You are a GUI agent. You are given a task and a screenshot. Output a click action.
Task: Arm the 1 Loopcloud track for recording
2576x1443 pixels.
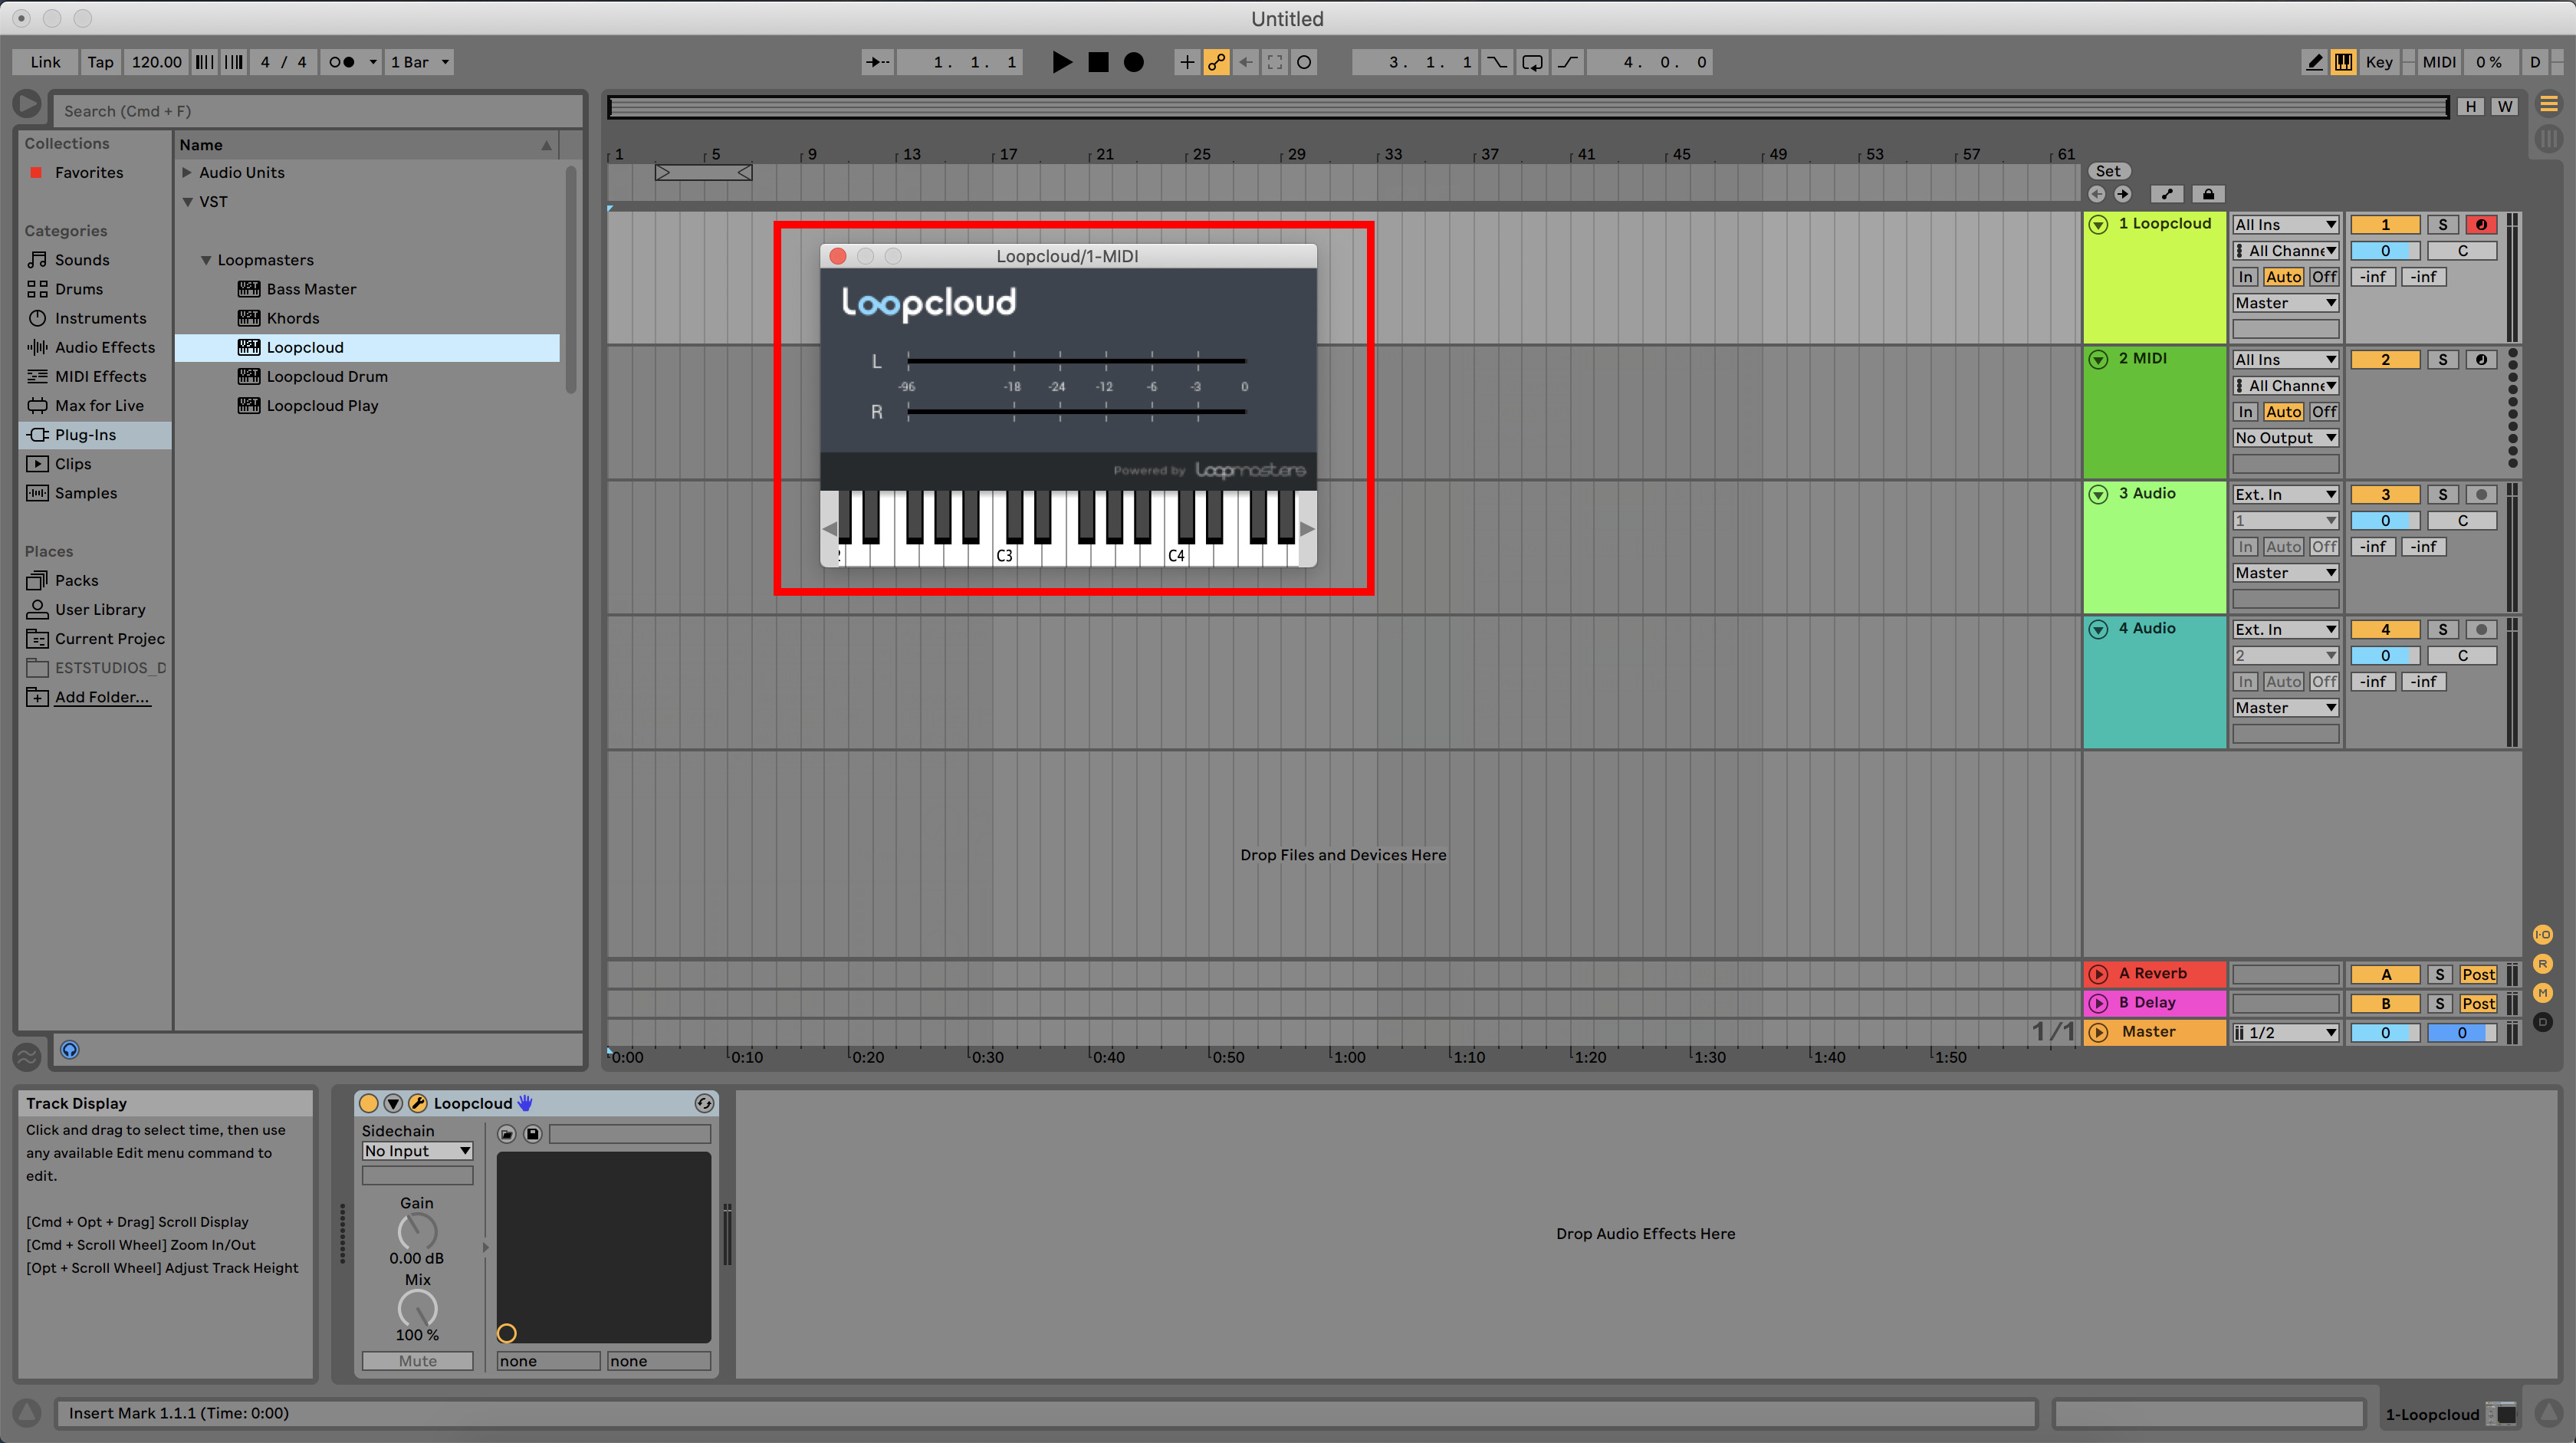click(2481, 224)
